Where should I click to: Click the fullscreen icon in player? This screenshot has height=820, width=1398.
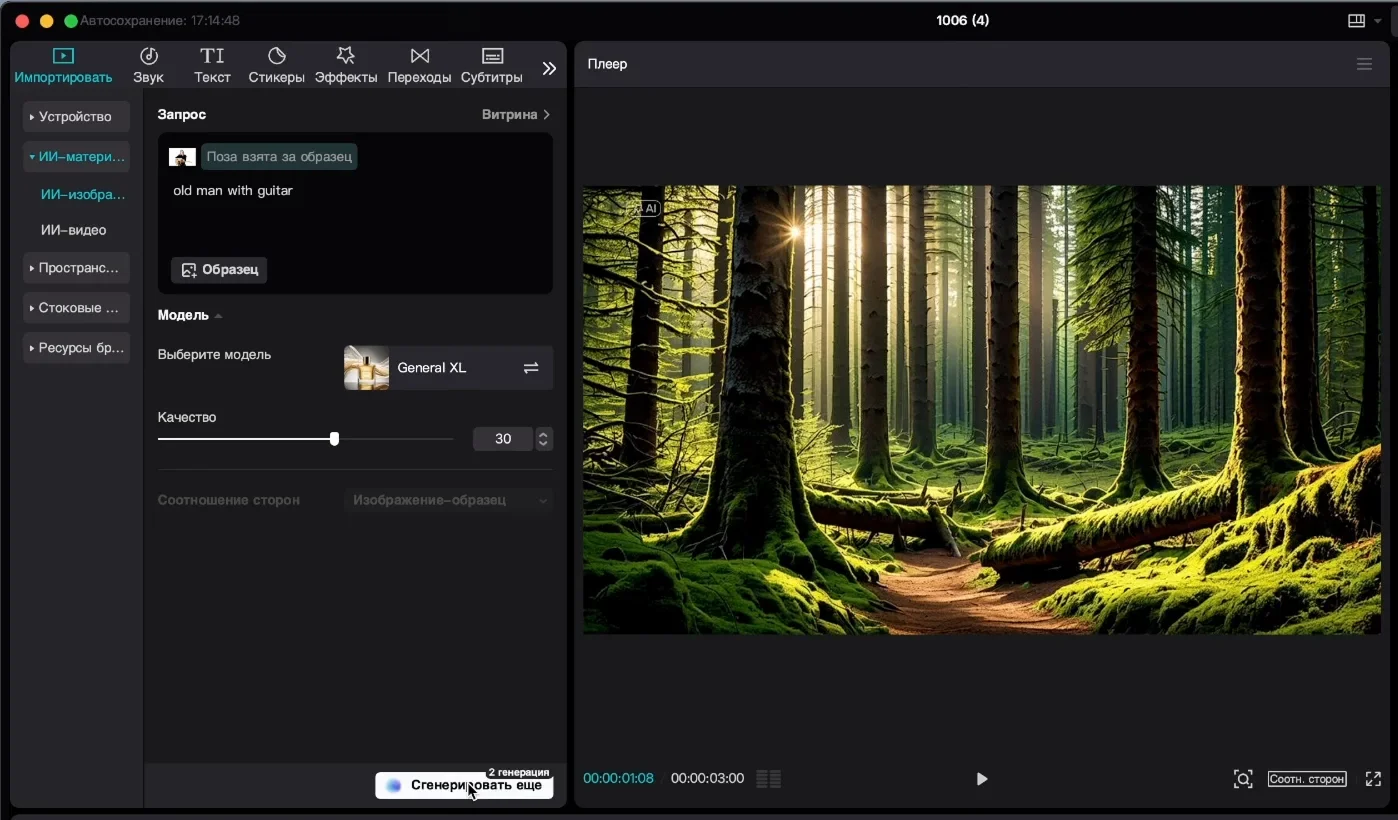[x=1373, y=779]
